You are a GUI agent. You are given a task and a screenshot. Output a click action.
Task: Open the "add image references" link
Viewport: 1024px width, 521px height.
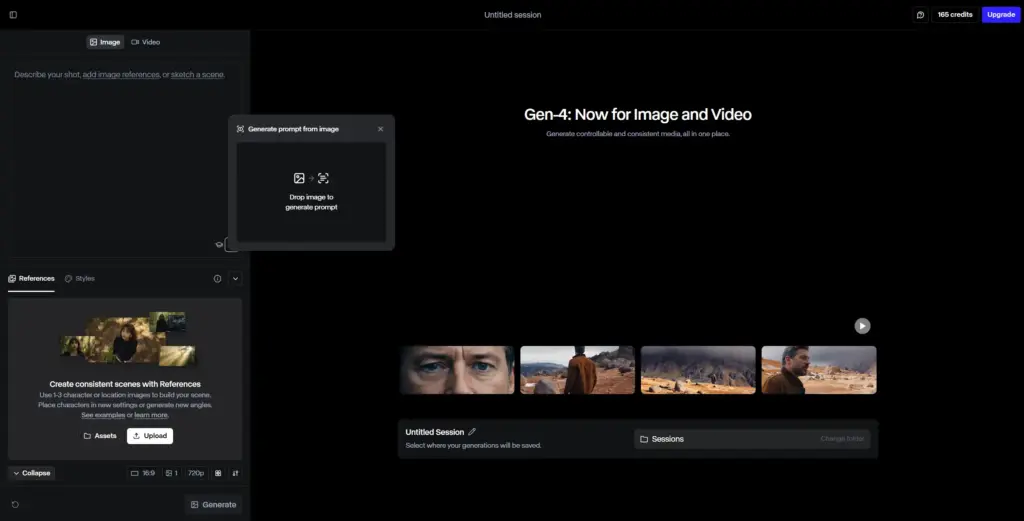(121, 74)
